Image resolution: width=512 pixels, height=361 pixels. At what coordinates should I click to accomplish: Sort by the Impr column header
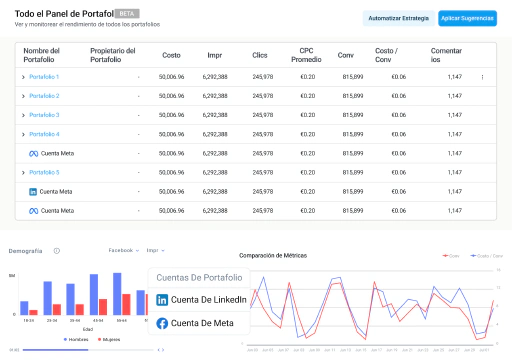(x=214, y=55)
